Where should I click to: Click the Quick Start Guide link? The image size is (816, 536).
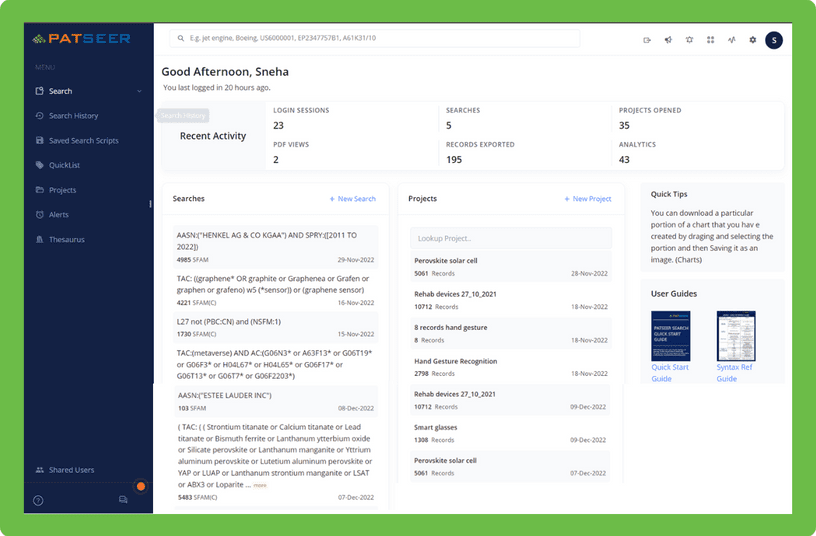tap(670, 373)
